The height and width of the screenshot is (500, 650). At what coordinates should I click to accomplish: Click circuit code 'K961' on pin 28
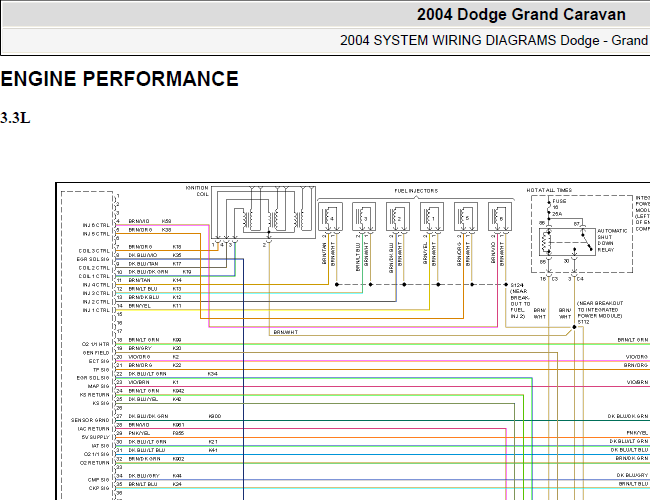click(x=179, y=425)
